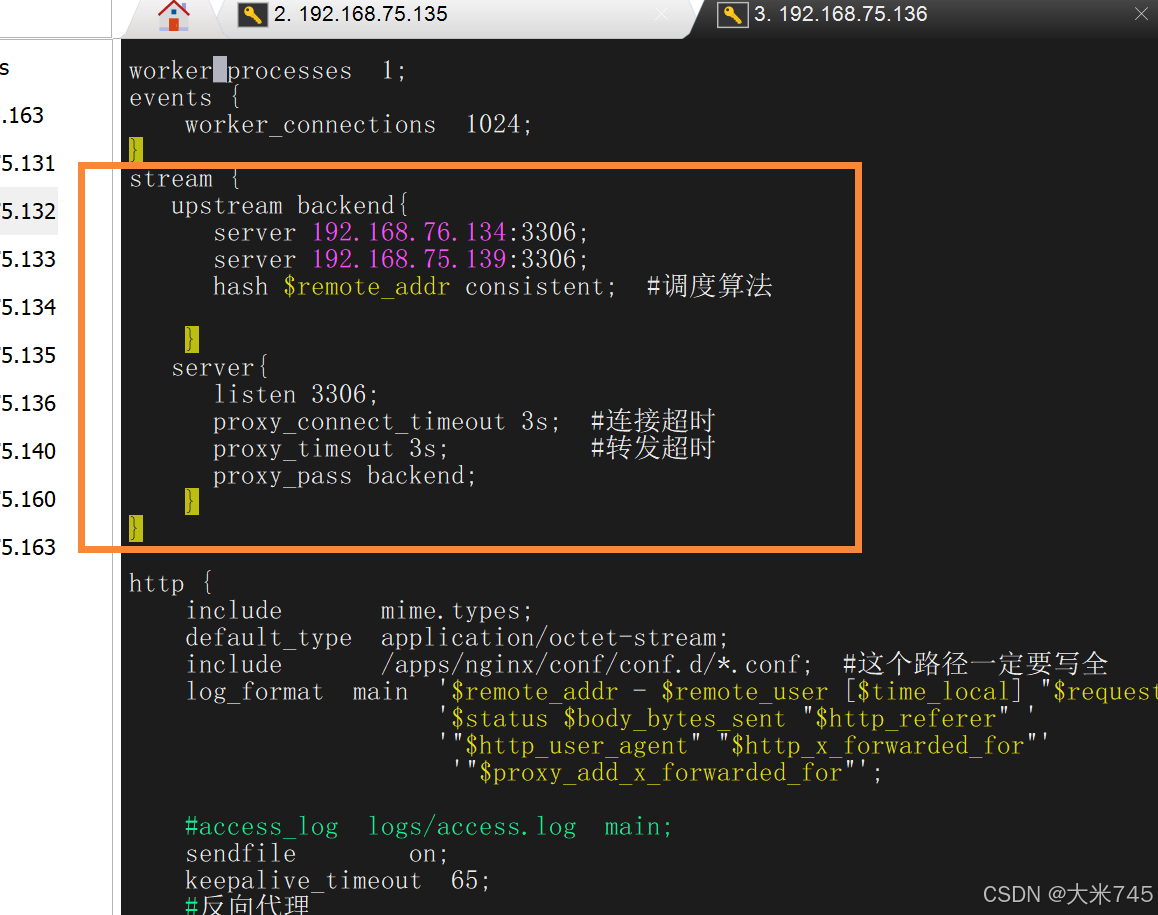
Task: Click the '$remote_user' variable in log format
Action: point(744,692)
